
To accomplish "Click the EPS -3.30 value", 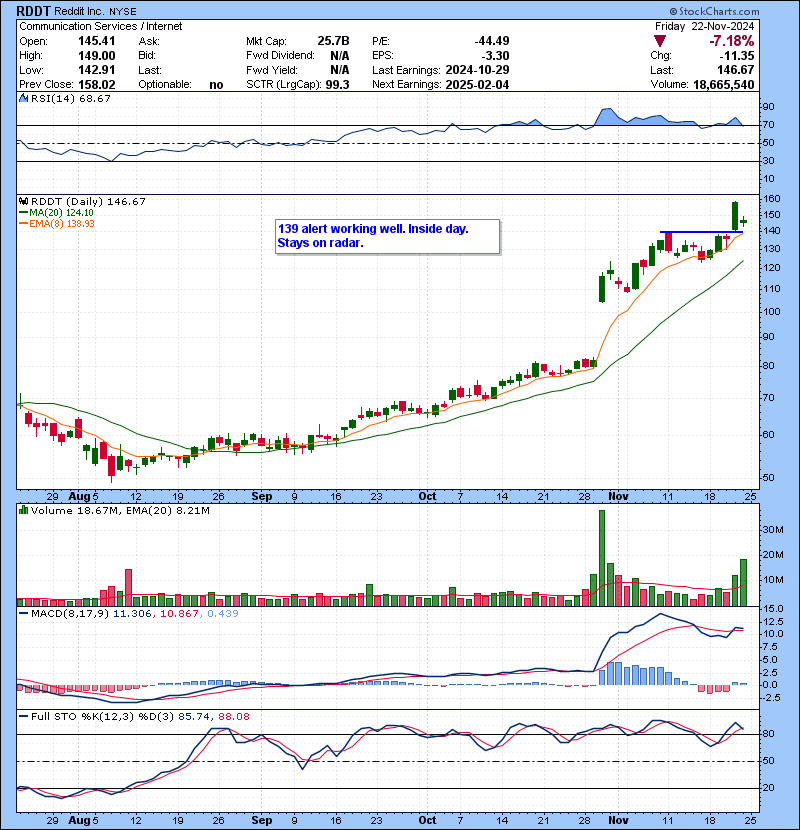I will 495,56.
